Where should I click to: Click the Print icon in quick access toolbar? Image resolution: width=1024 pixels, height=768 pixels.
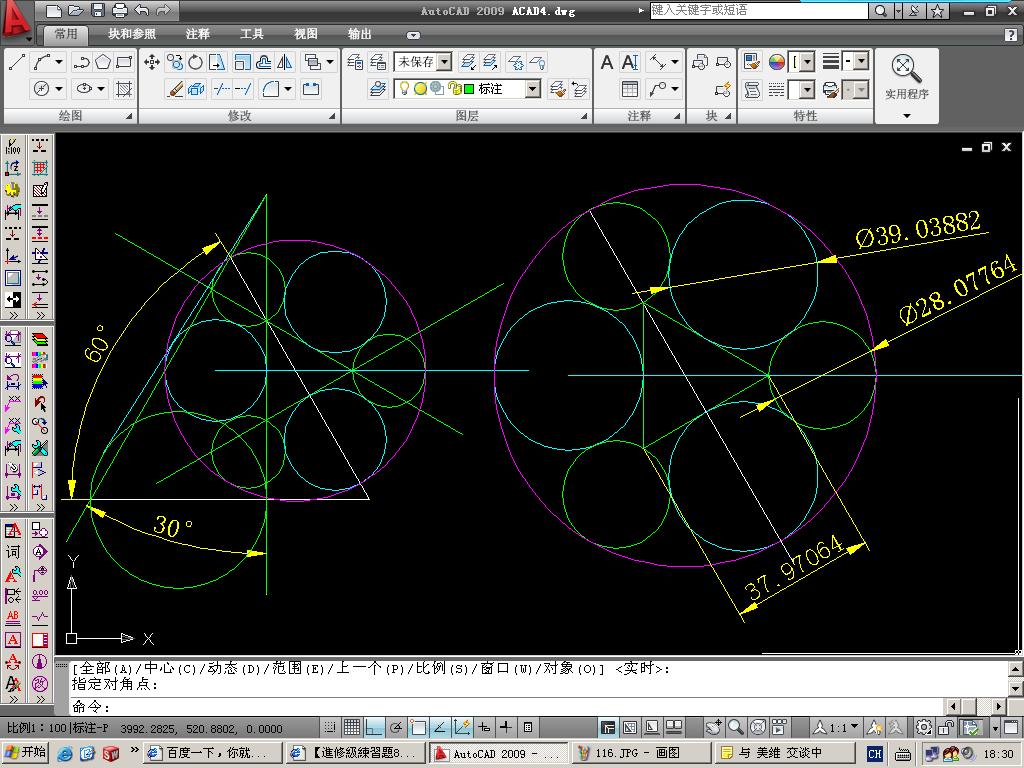pyautogui.click(x=120, y=10)
